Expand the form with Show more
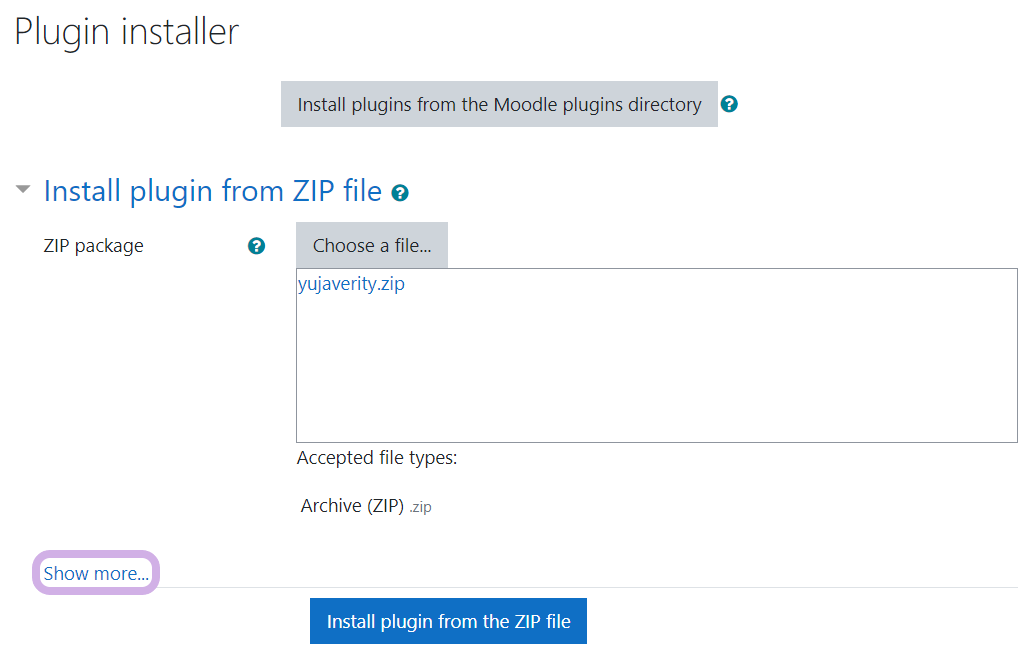Image resolution: width=1030 pixels, height=662 pixels. pyautogui.click(x=96, y=573)
